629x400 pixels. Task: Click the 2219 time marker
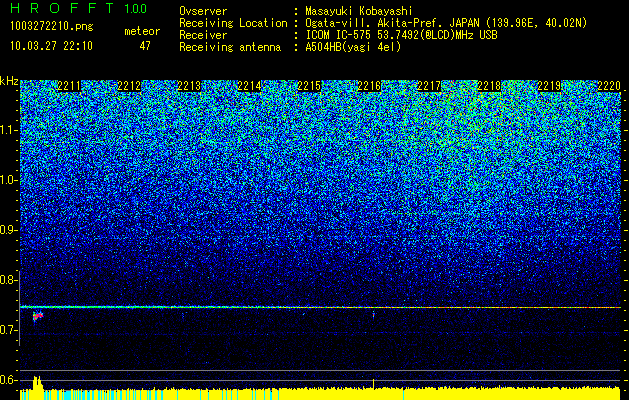click(549, 86)
